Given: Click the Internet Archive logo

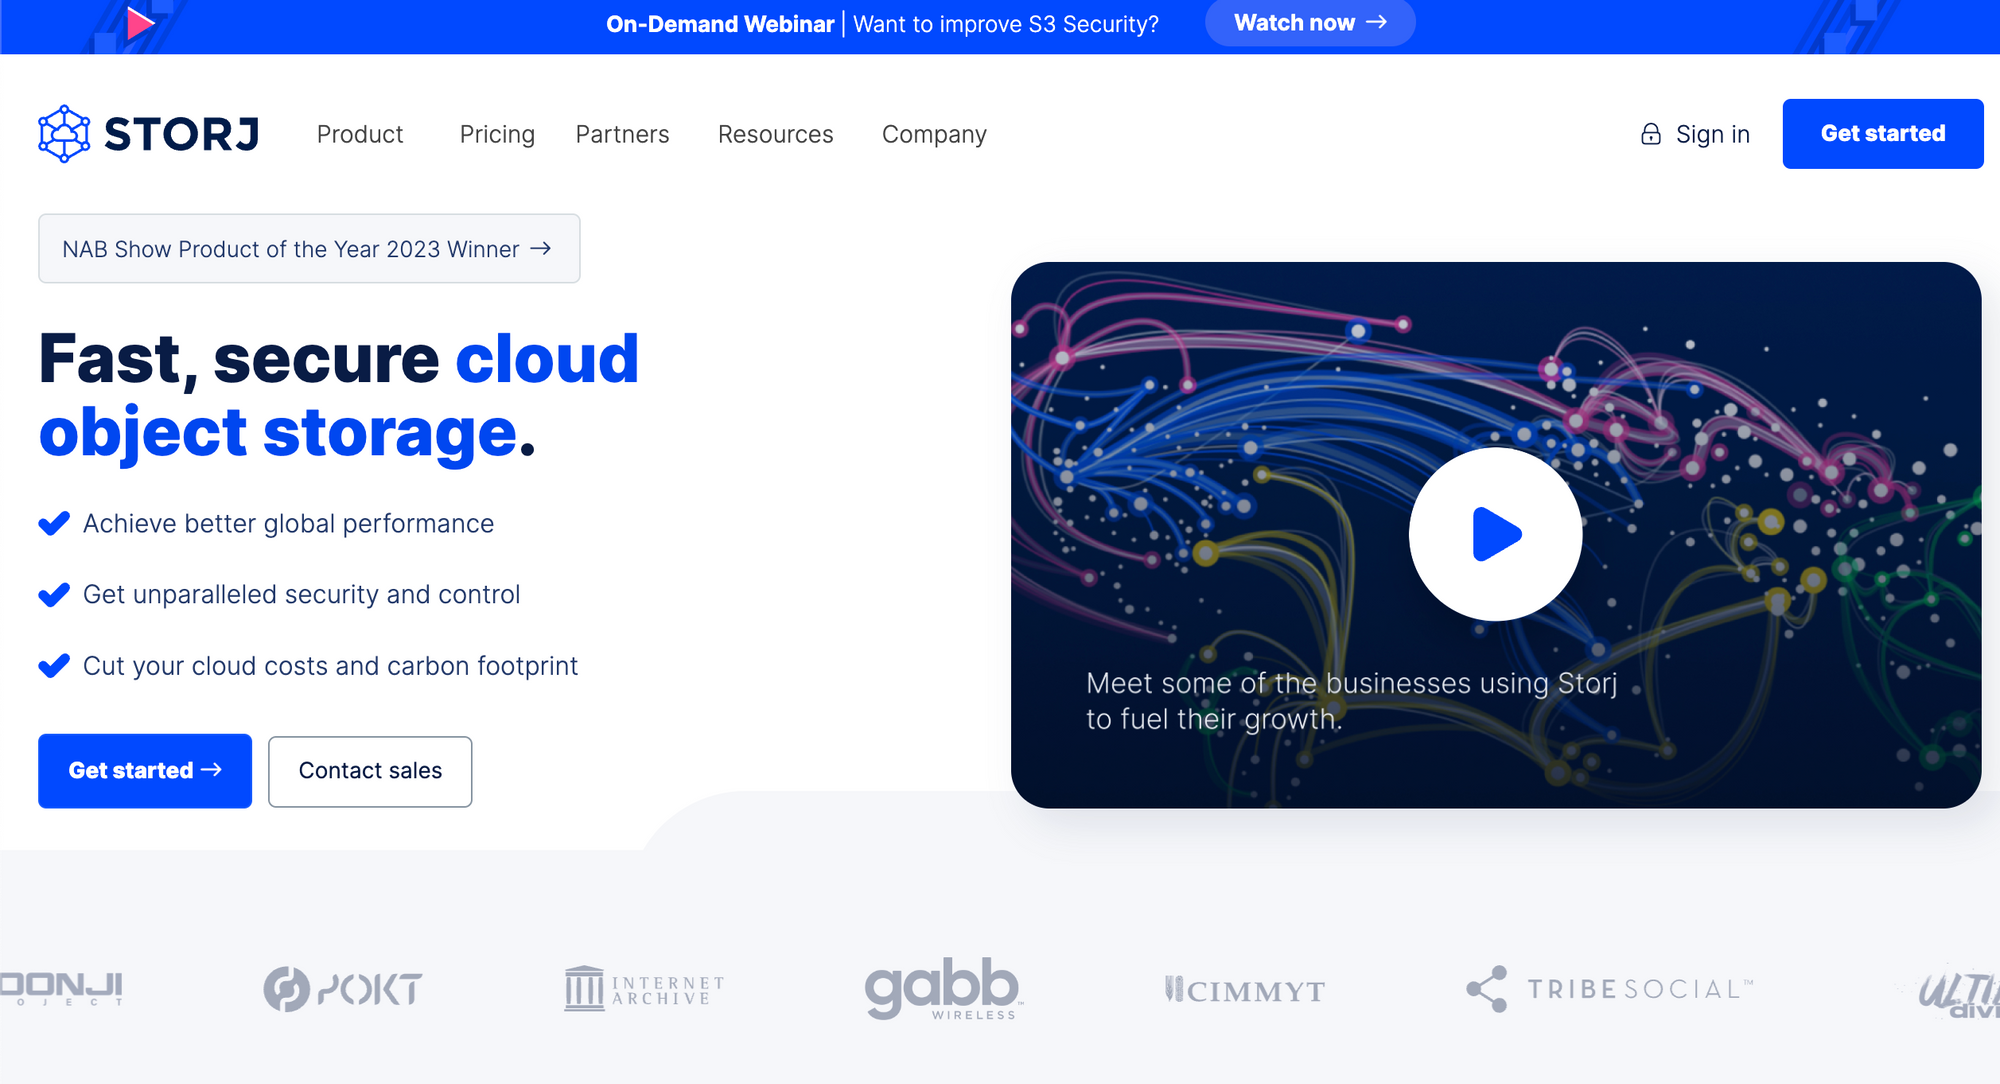Looking at the screenshot, I should (644, 989).
